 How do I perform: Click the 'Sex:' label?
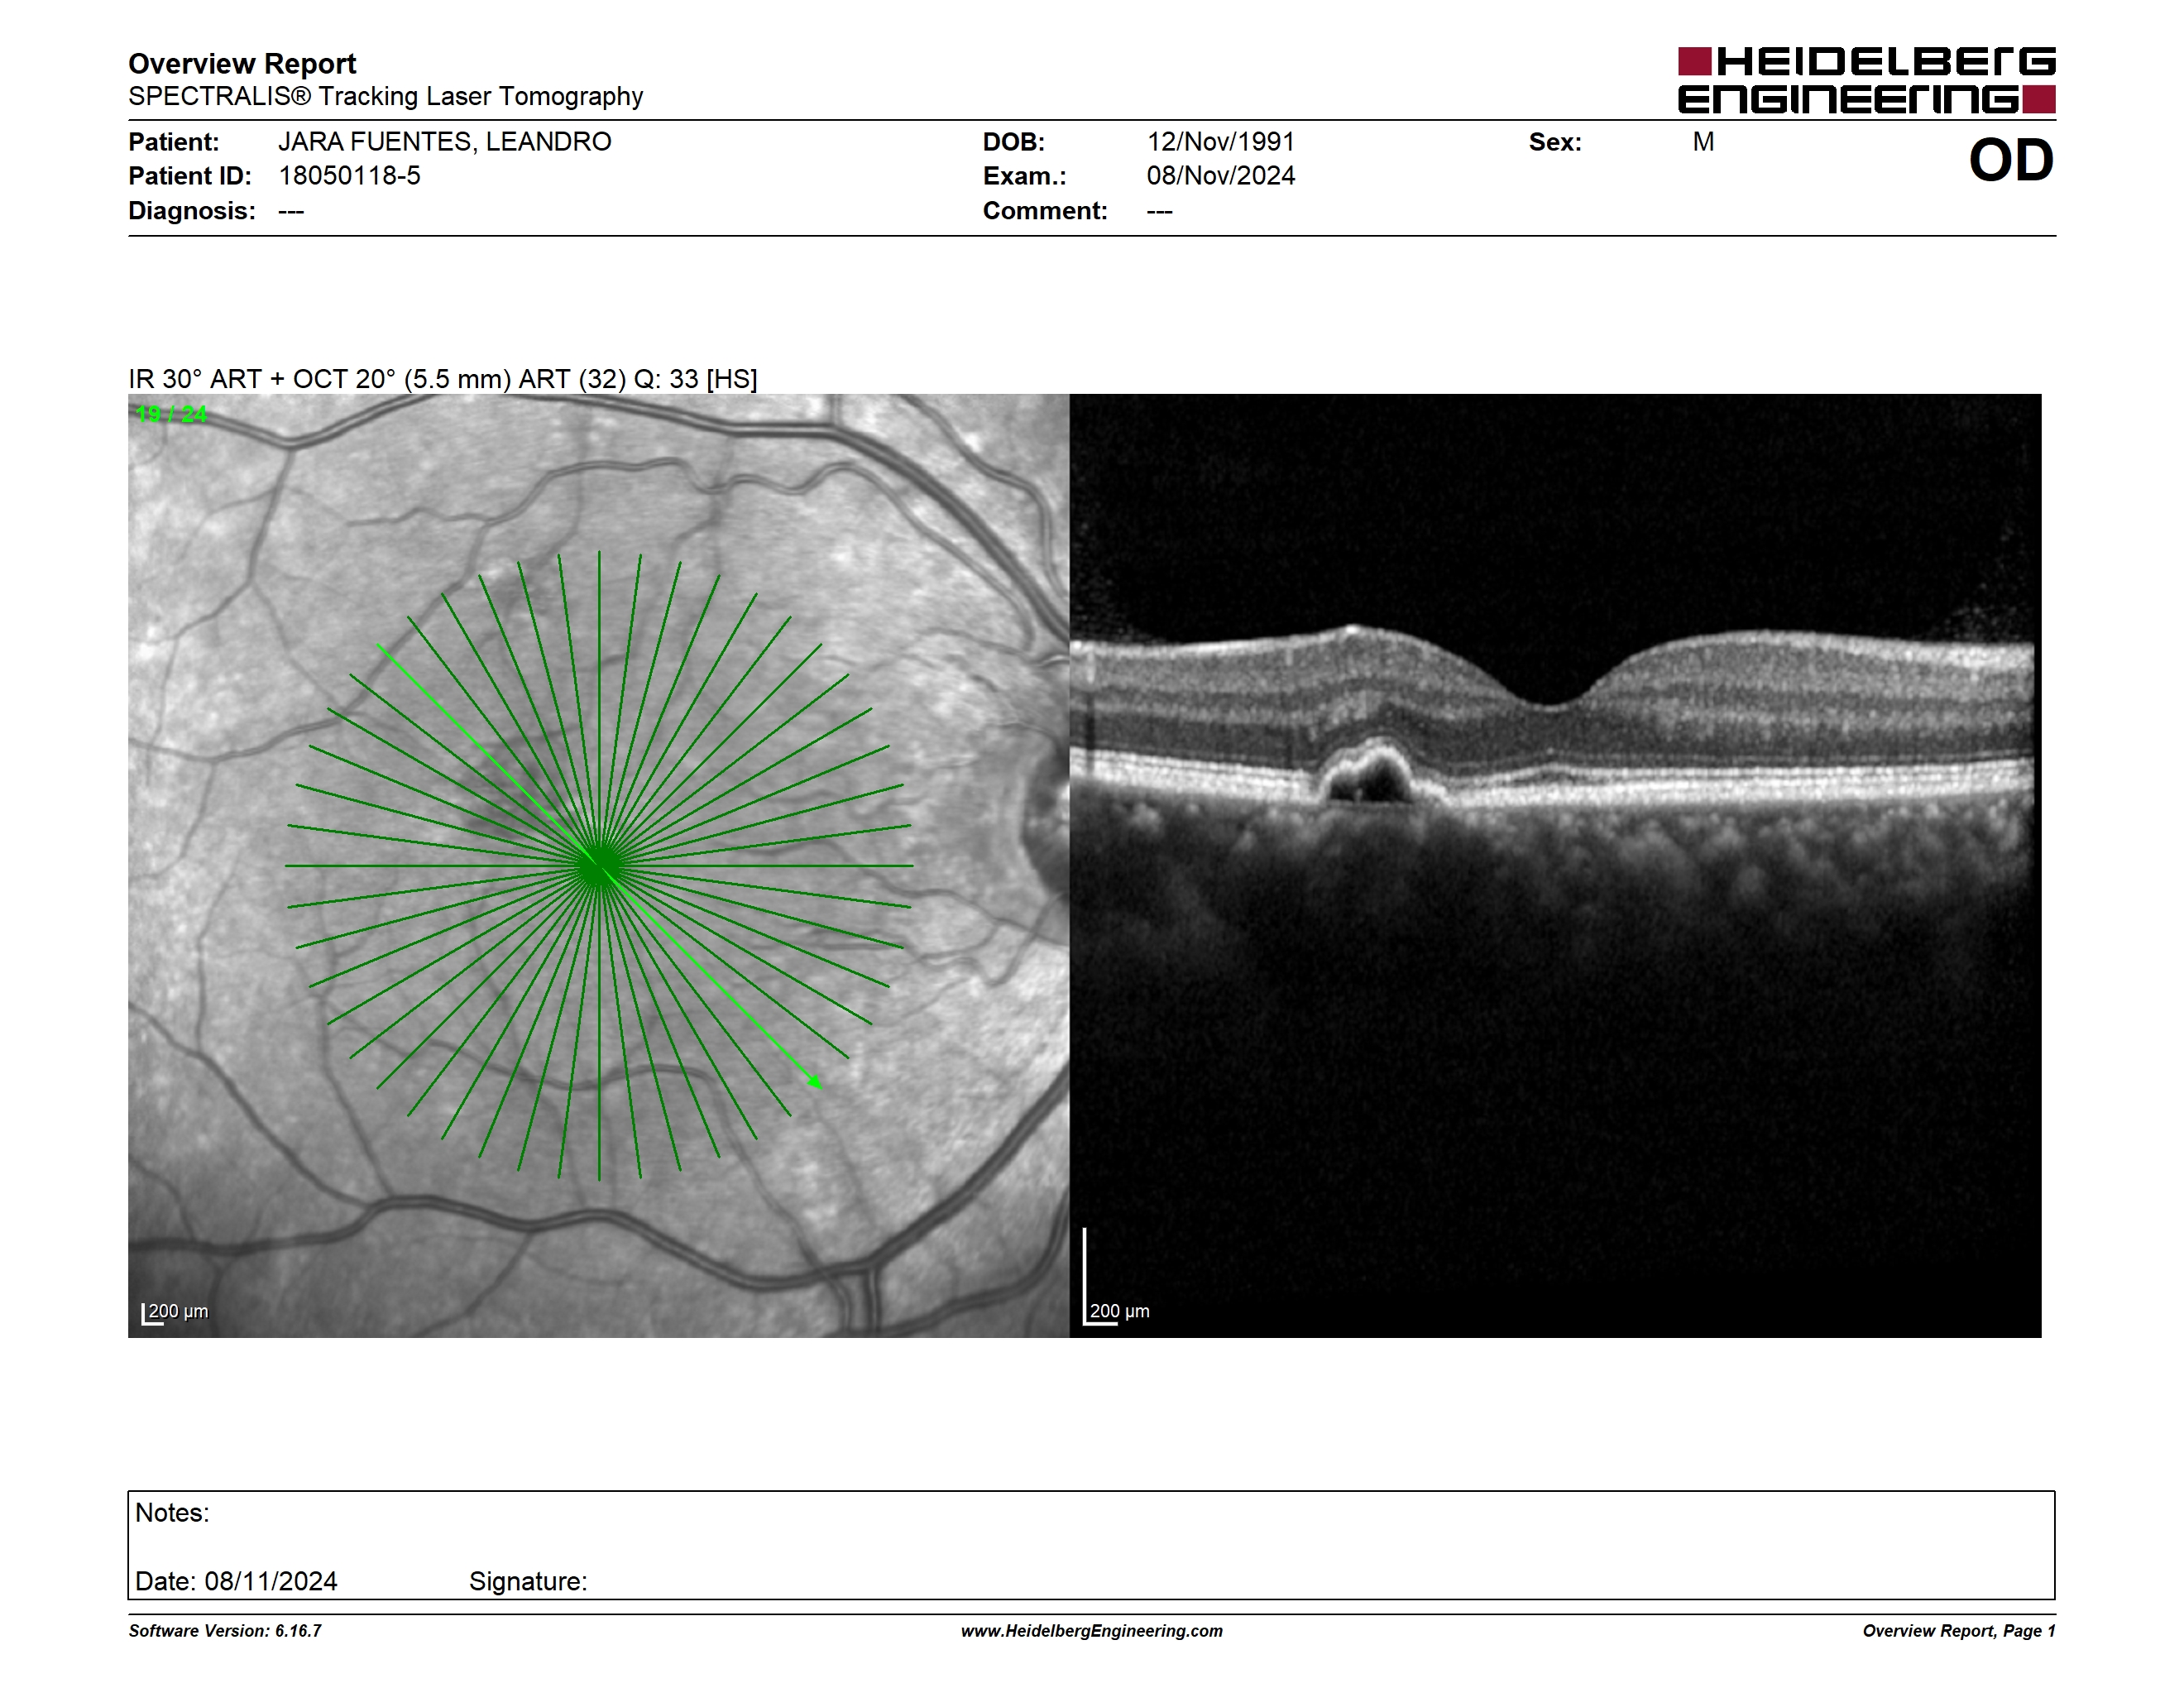pos(1555,142)
